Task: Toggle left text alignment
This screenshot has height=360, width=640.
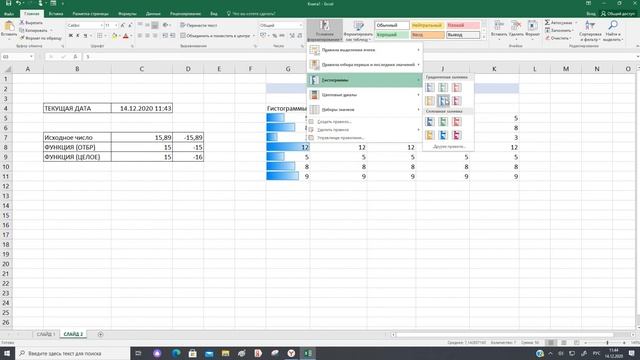Action: [140, 36]
